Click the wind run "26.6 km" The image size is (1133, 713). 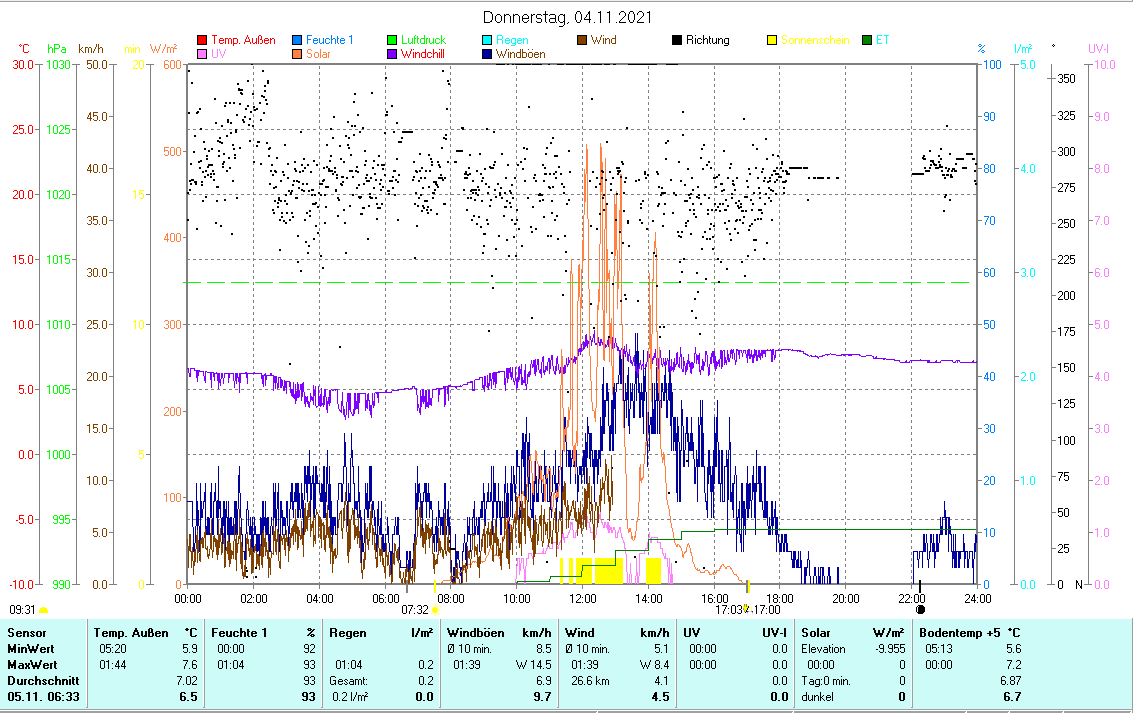[x=590, y=680]
